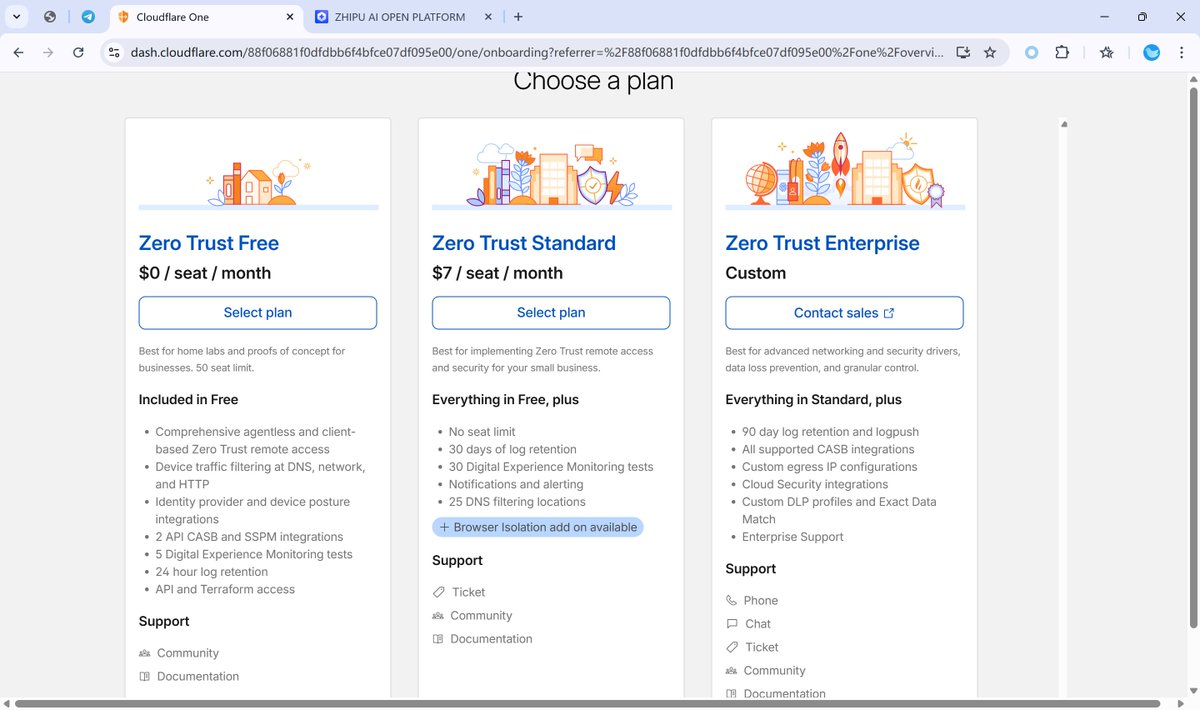Viewport: 1200px width, 710px height.
Task: Click Contact sales for Enterprise
Action: click(844, 313)
